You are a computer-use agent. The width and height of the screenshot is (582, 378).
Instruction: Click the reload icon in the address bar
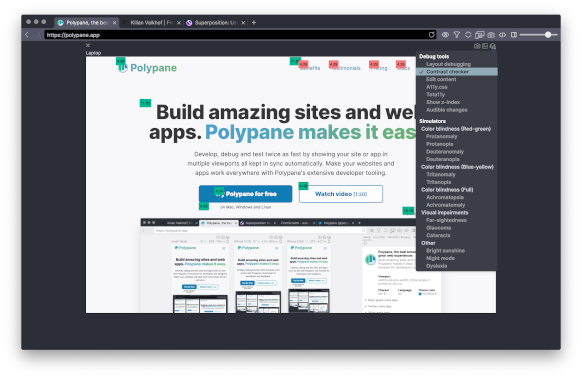click(431, 35)
